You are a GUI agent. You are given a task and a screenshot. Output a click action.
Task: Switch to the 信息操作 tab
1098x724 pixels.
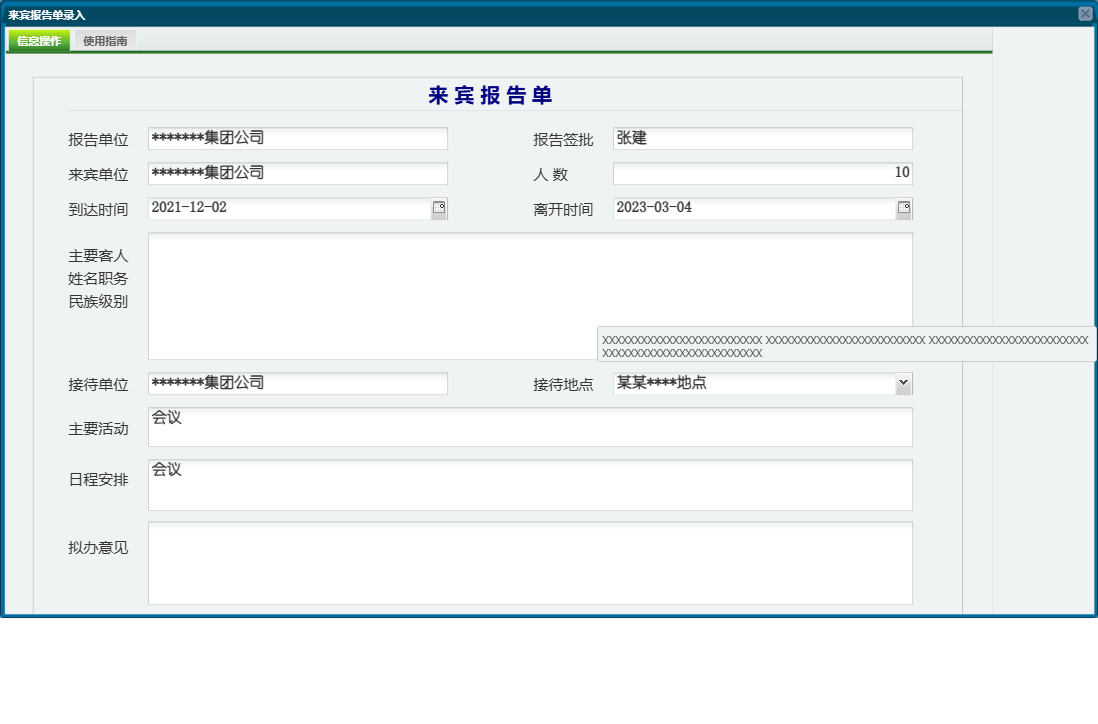click(x=39, y=41)
